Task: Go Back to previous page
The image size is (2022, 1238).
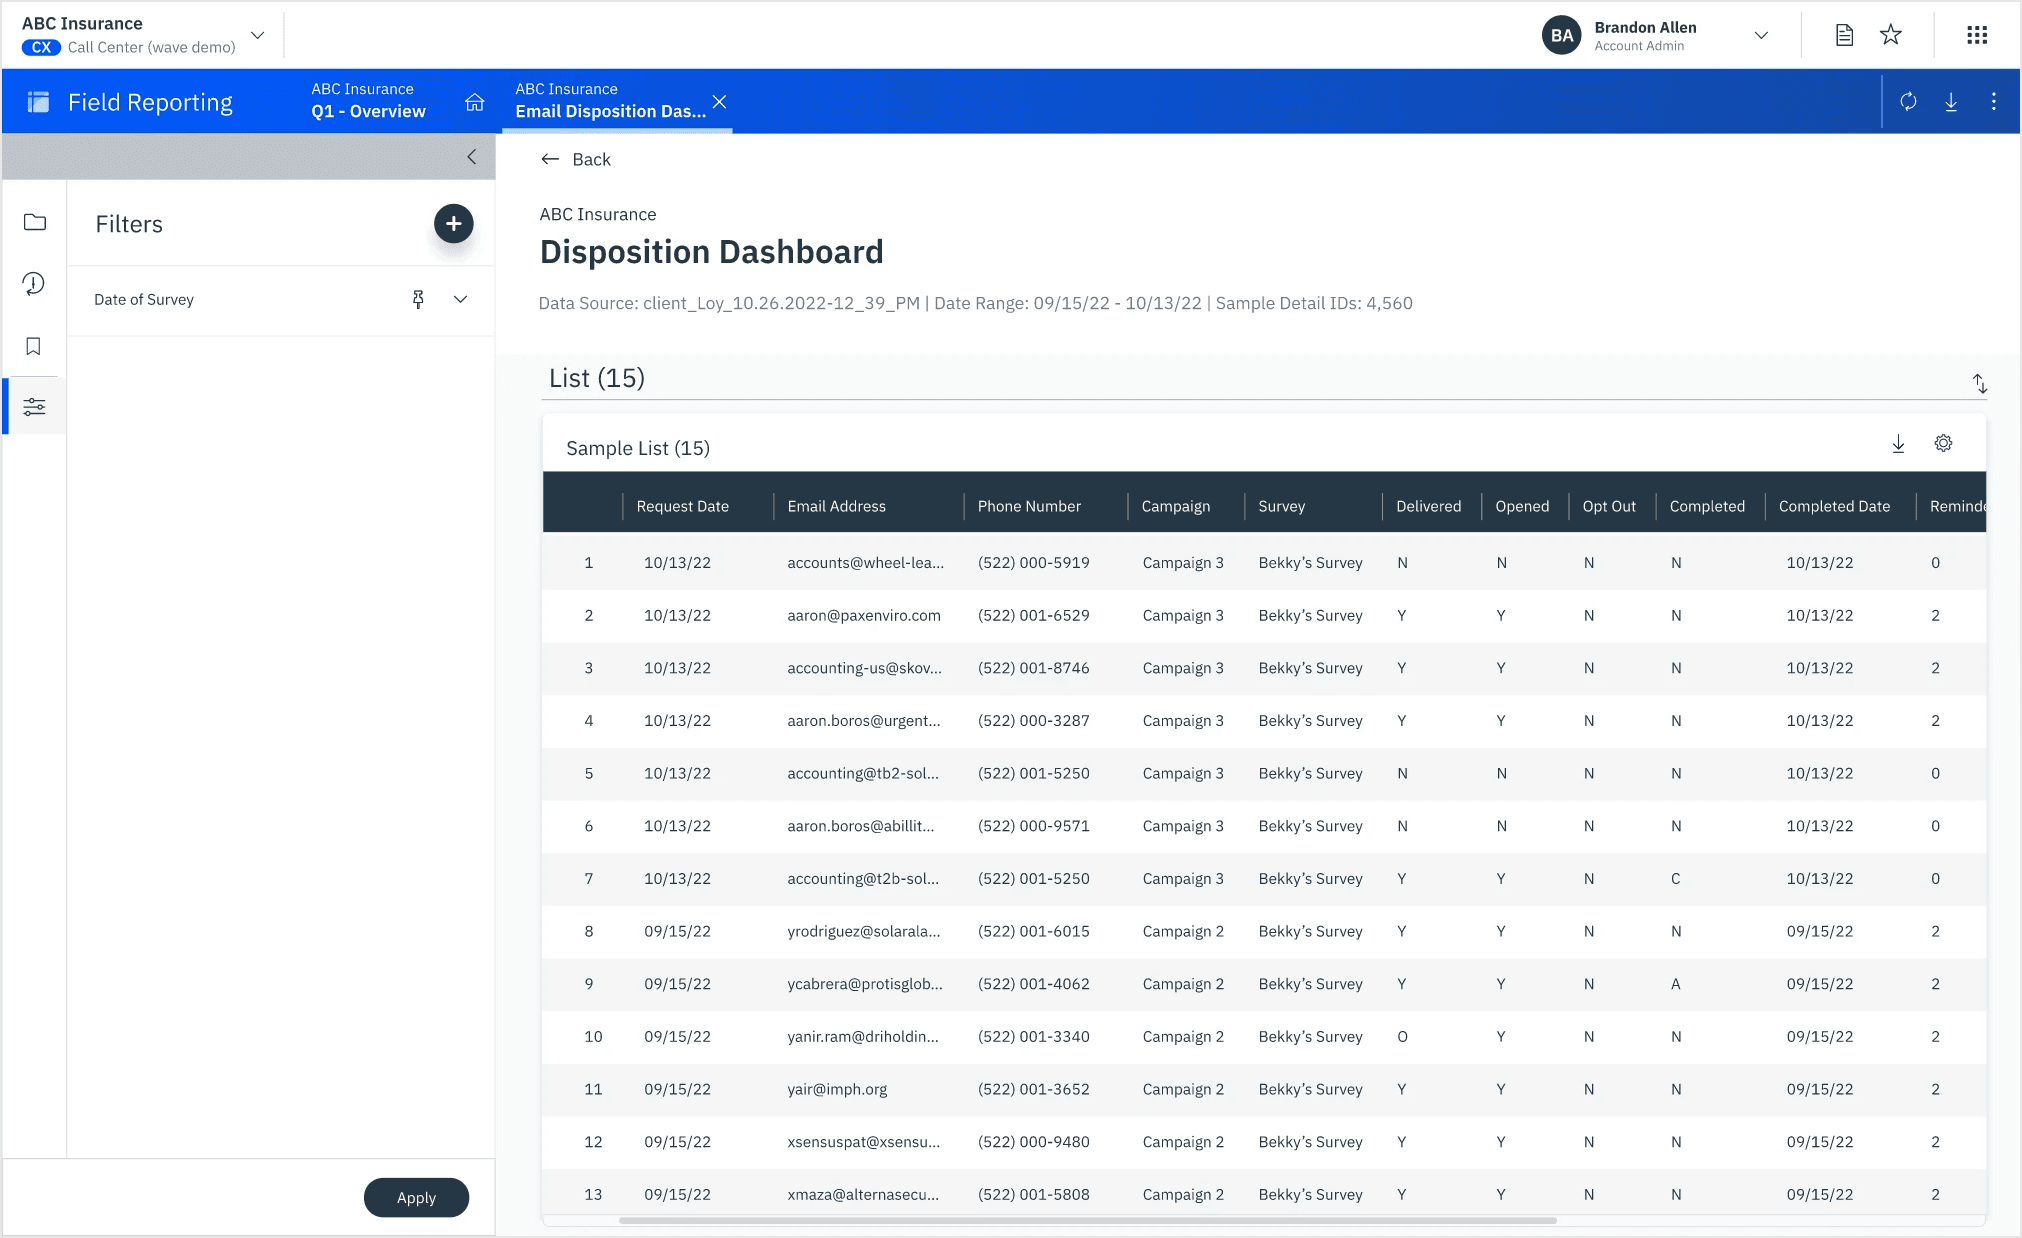Action: (576, 159)
